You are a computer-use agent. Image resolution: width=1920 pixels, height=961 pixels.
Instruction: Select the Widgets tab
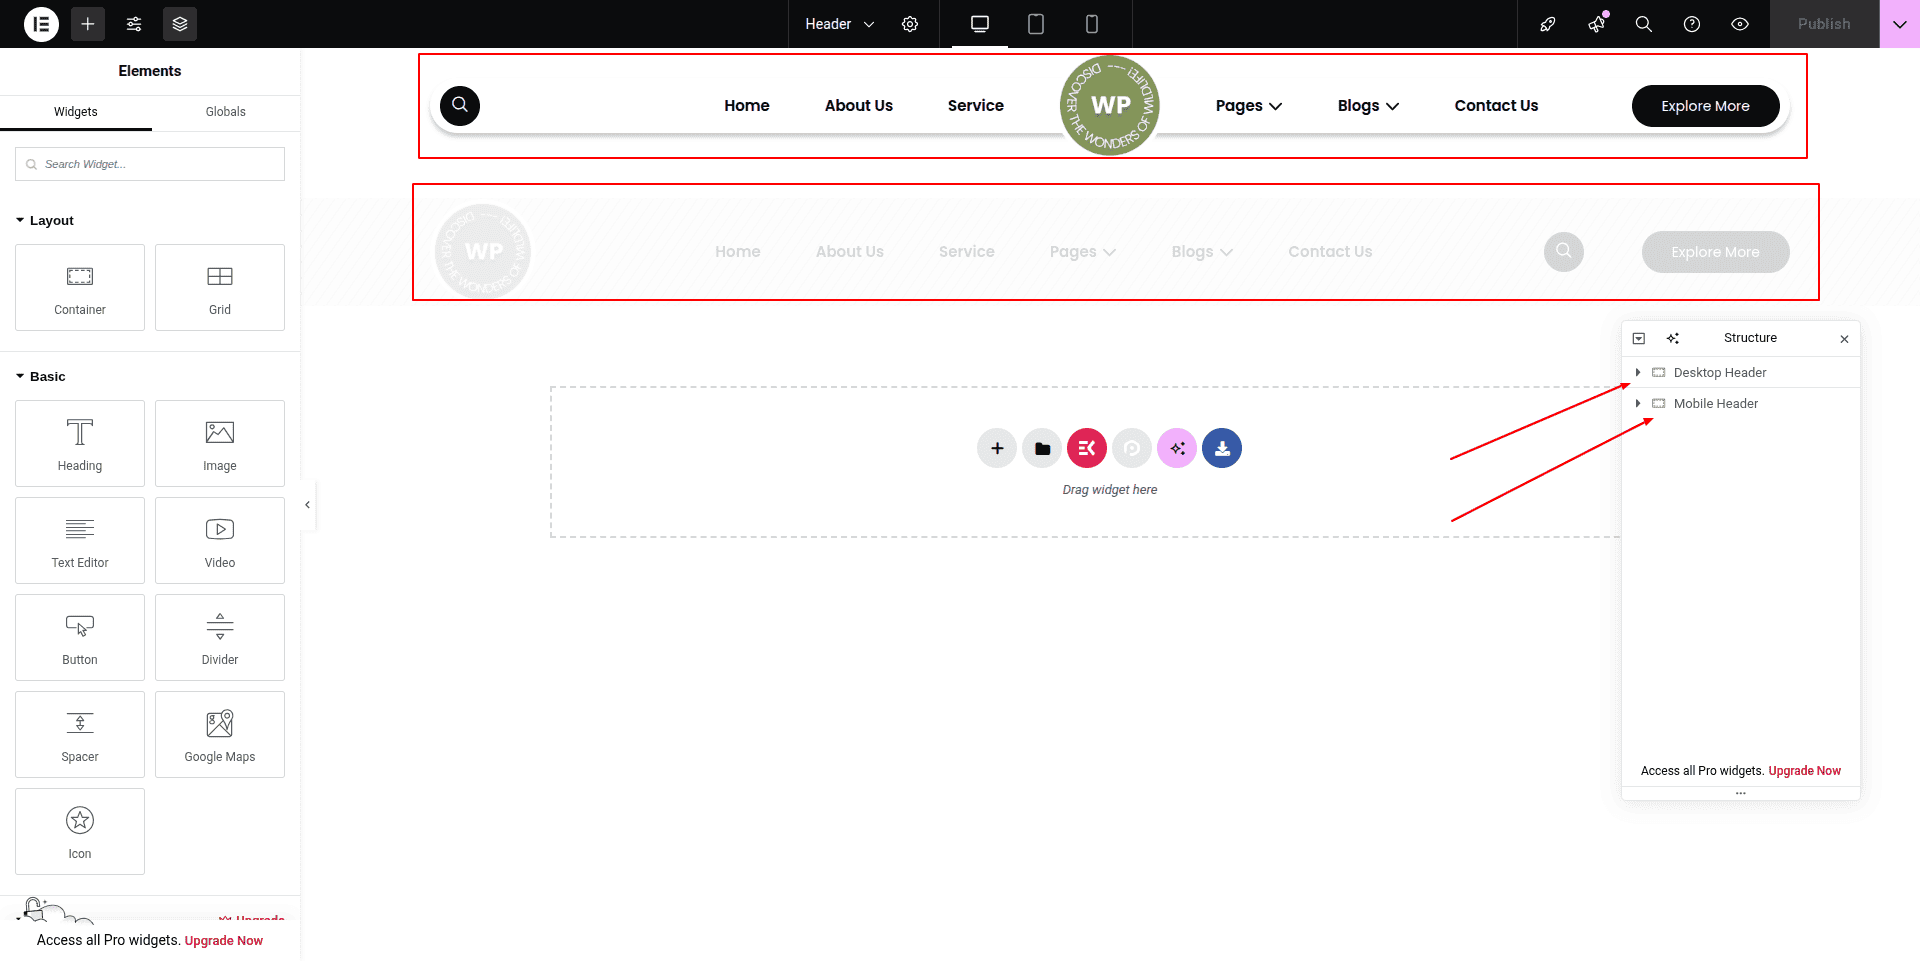click(x=76, y=112)
